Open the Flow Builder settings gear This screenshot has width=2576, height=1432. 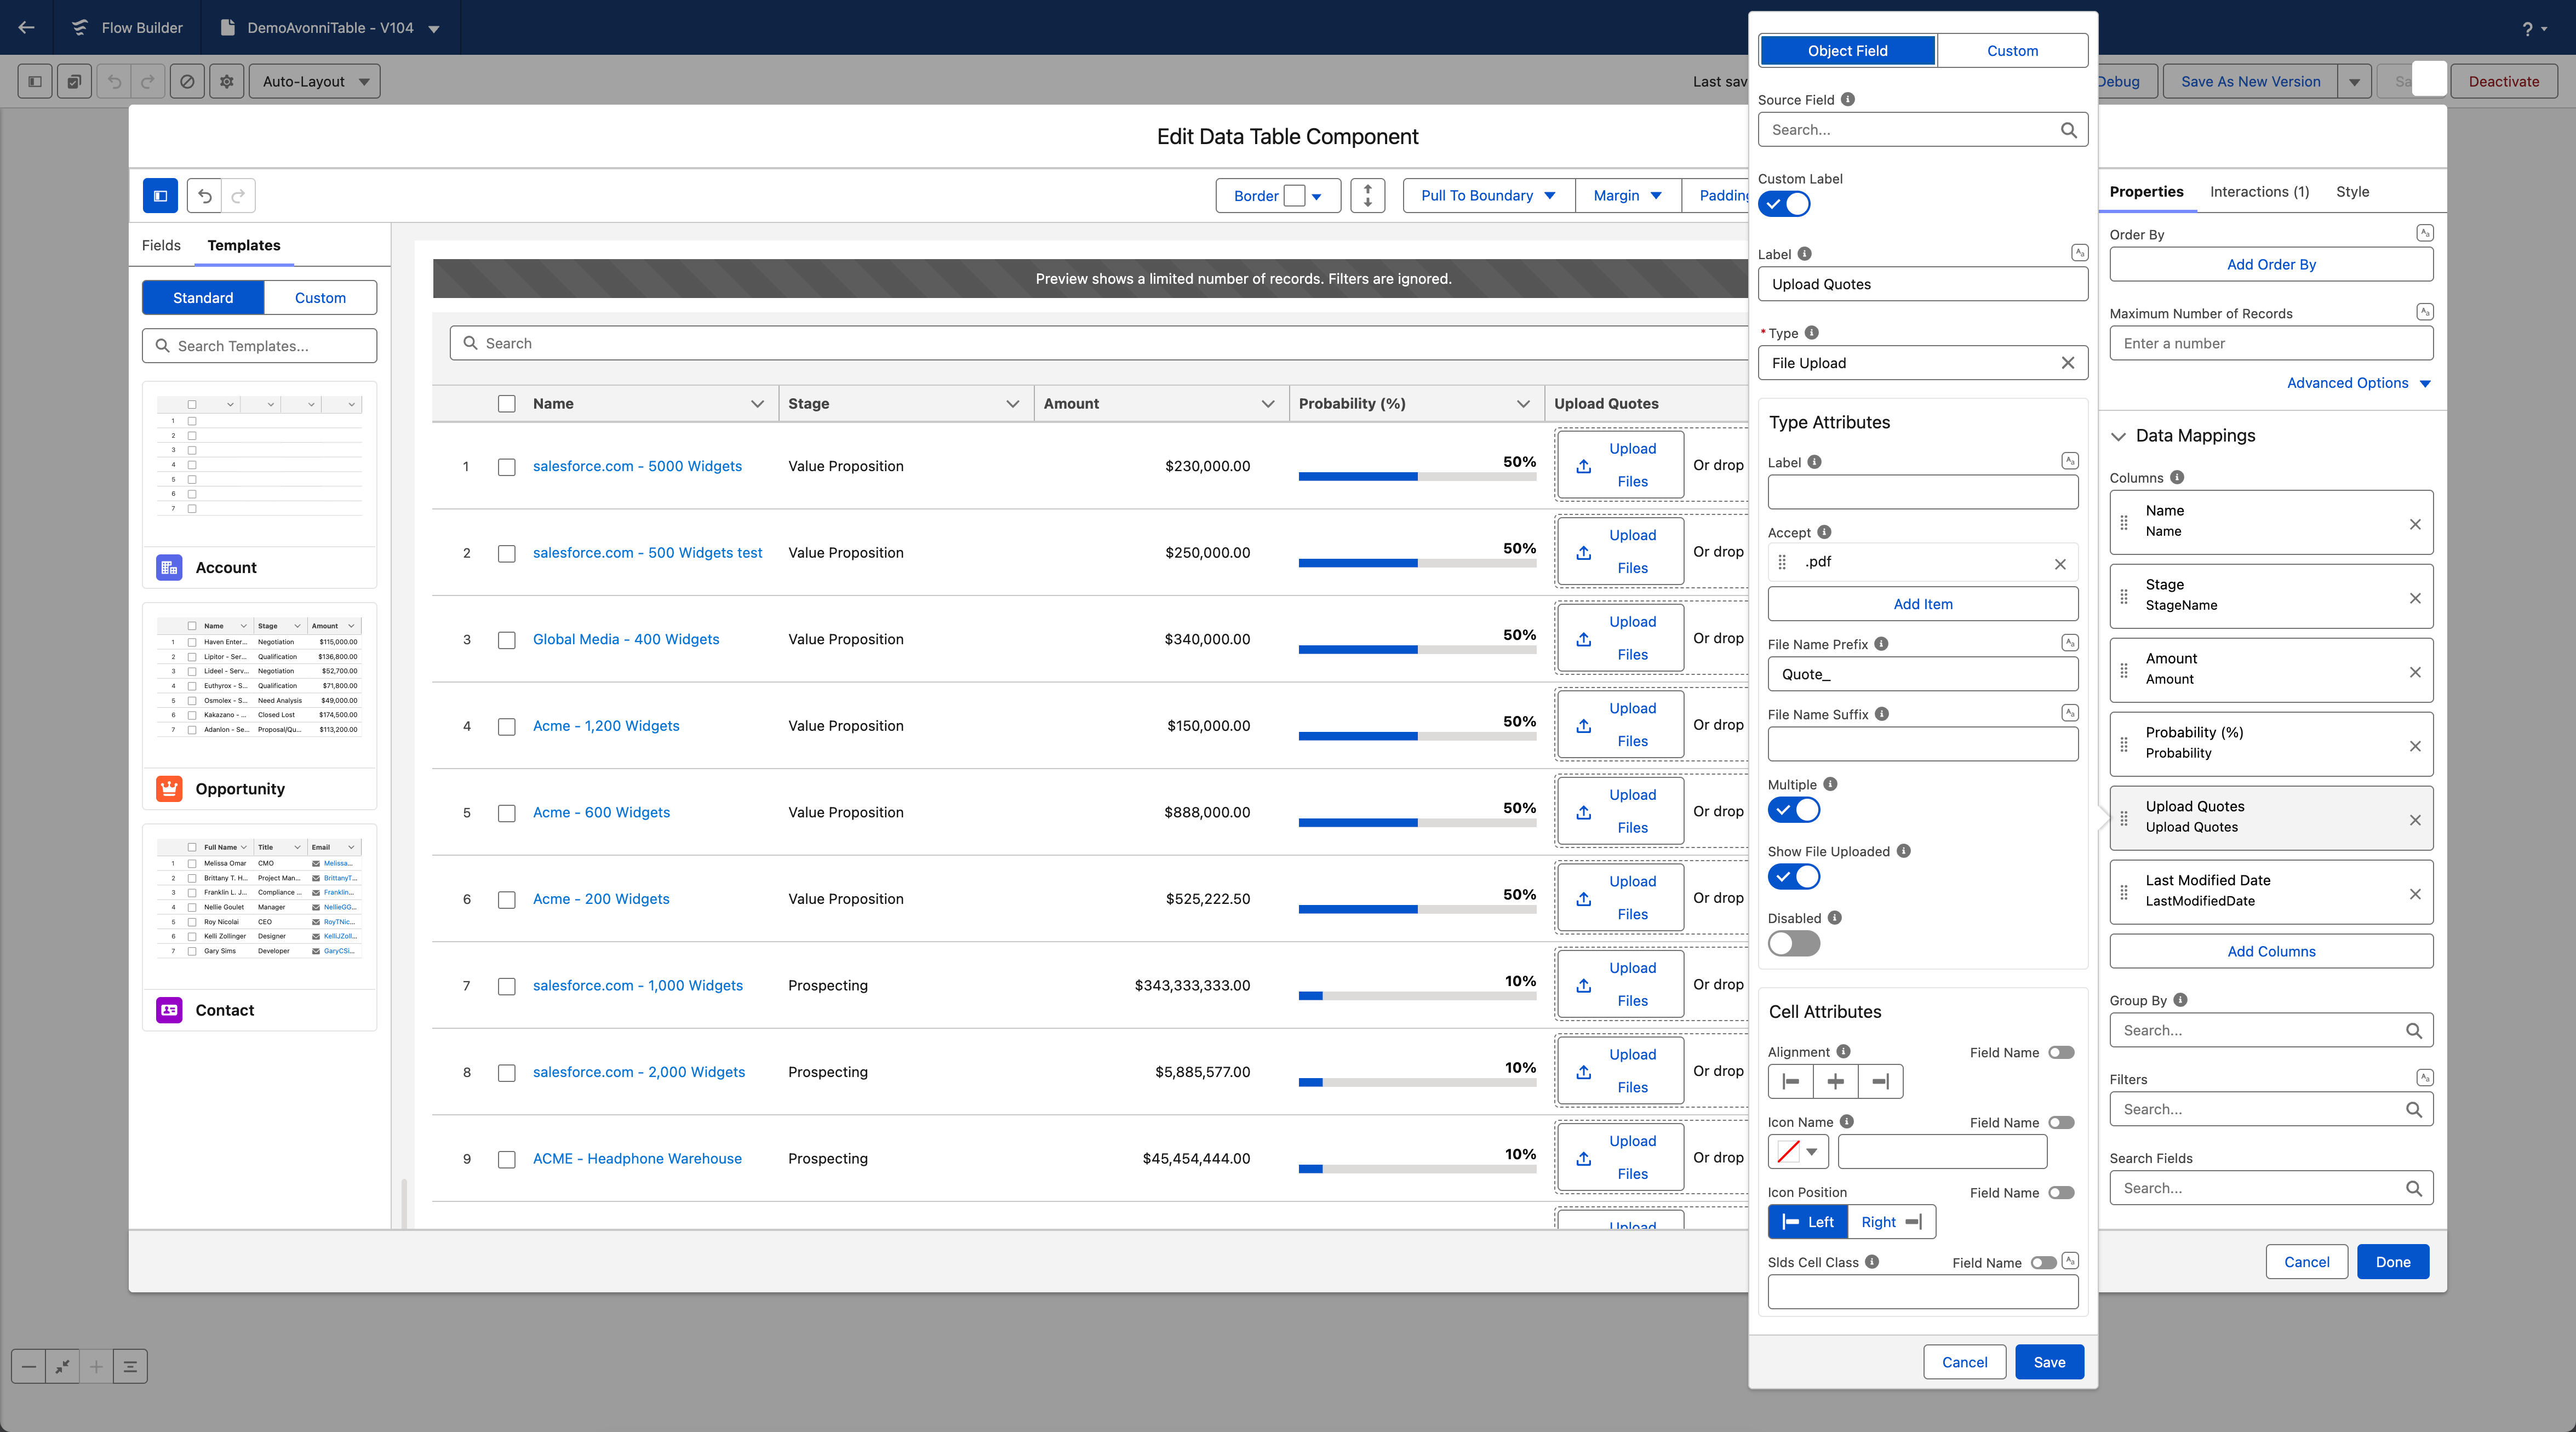[227, 82]
